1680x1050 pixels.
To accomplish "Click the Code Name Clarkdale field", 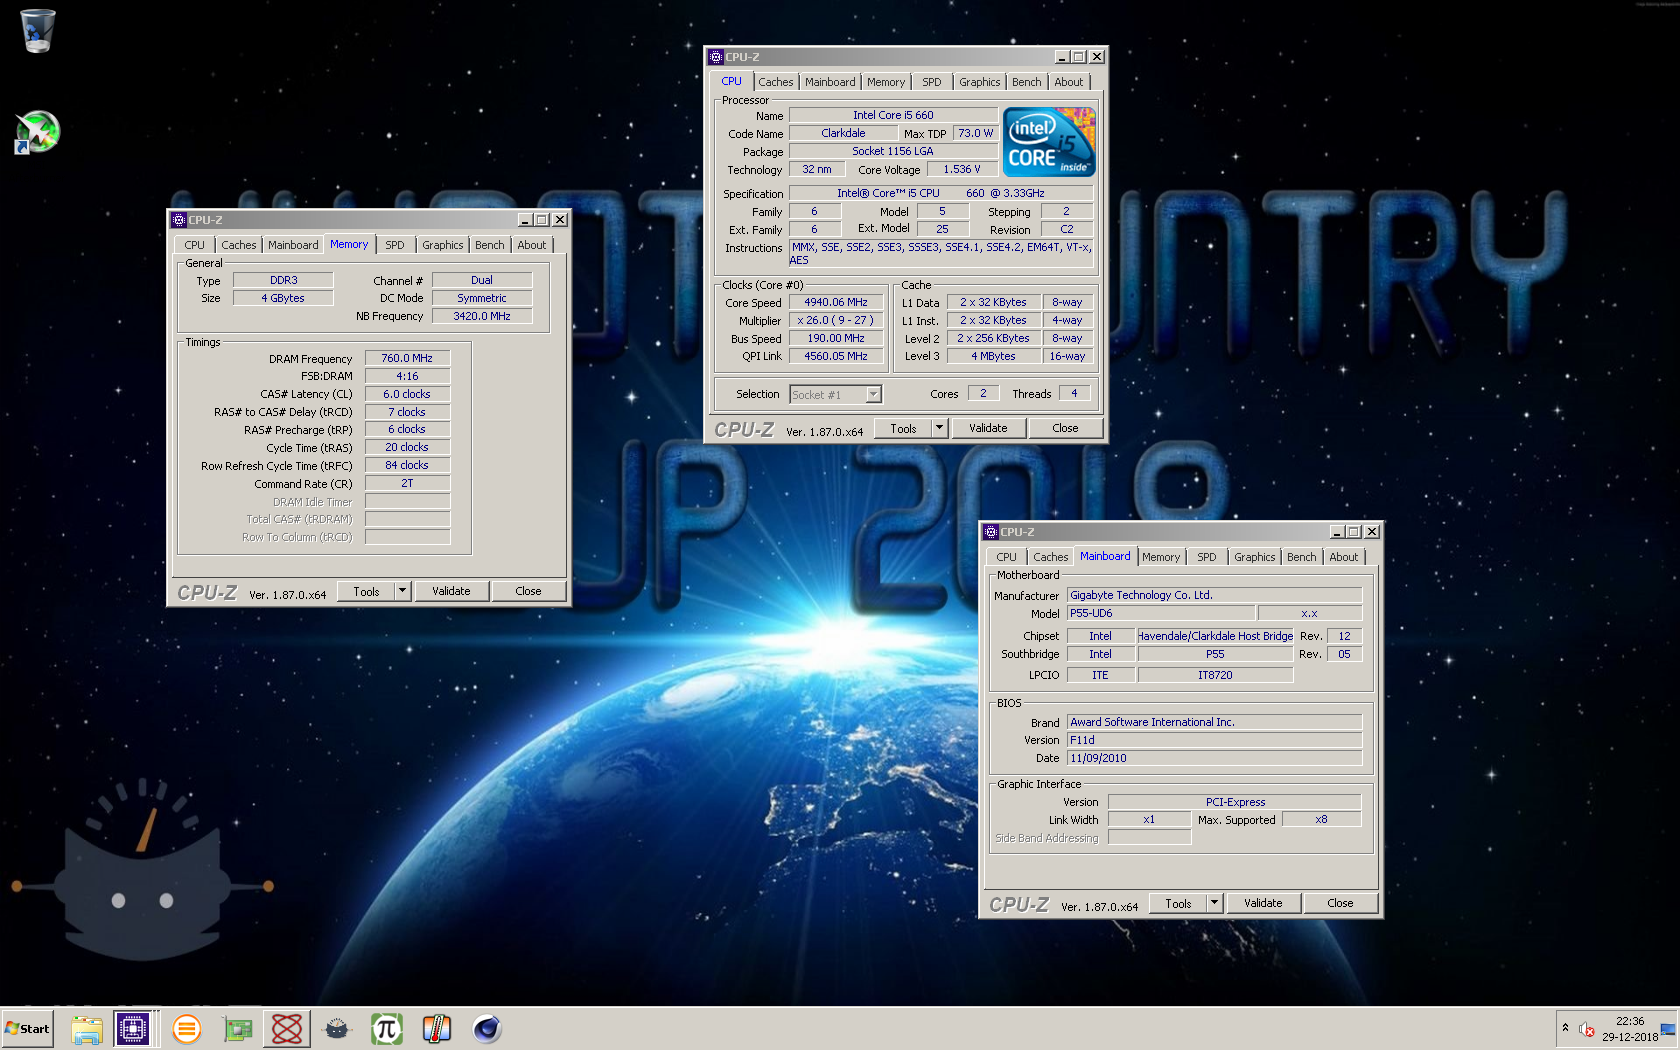I will pyautogui.click(x=843, y=133).
